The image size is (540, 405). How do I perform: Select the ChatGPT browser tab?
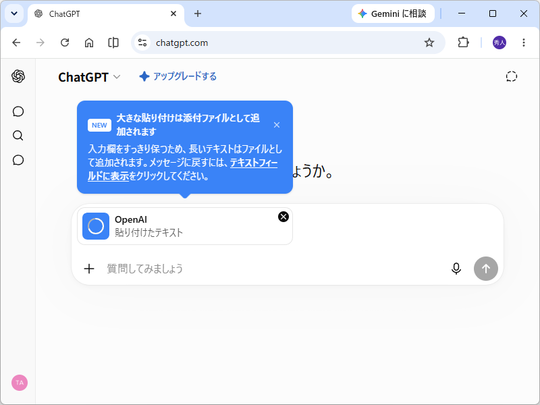click(106, 14)
